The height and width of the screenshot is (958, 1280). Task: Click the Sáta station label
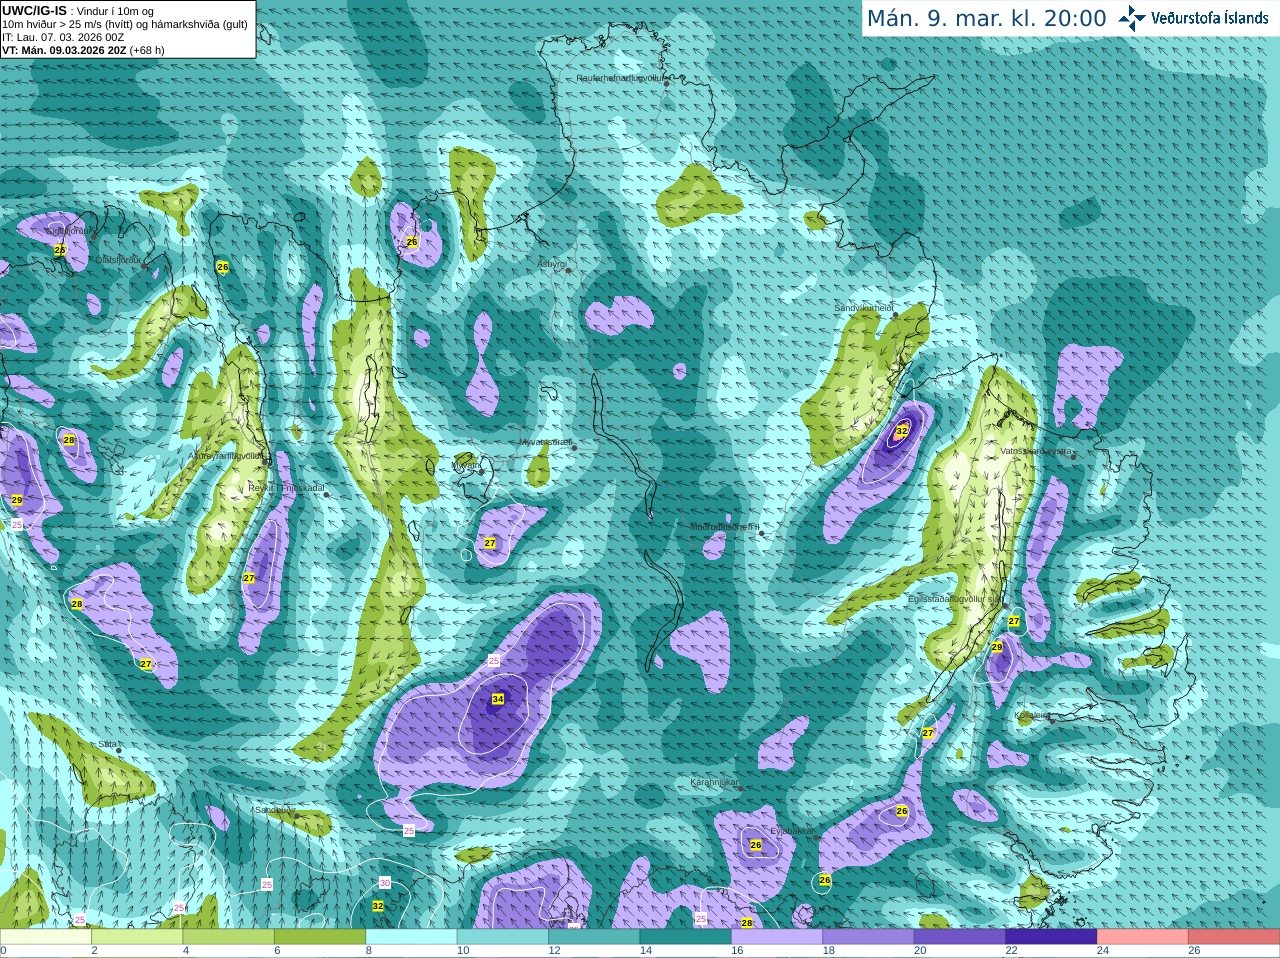pyautogui.click(x=108, y=744)
